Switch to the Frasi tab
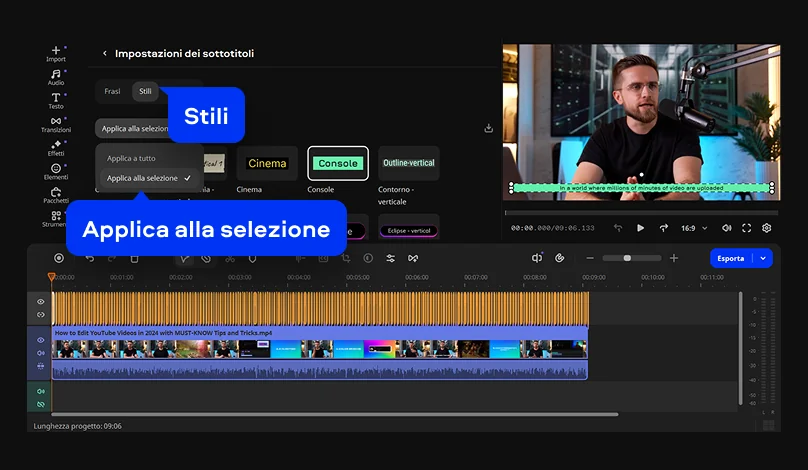The width and height of the screenshot is (808, 470). 112,91
